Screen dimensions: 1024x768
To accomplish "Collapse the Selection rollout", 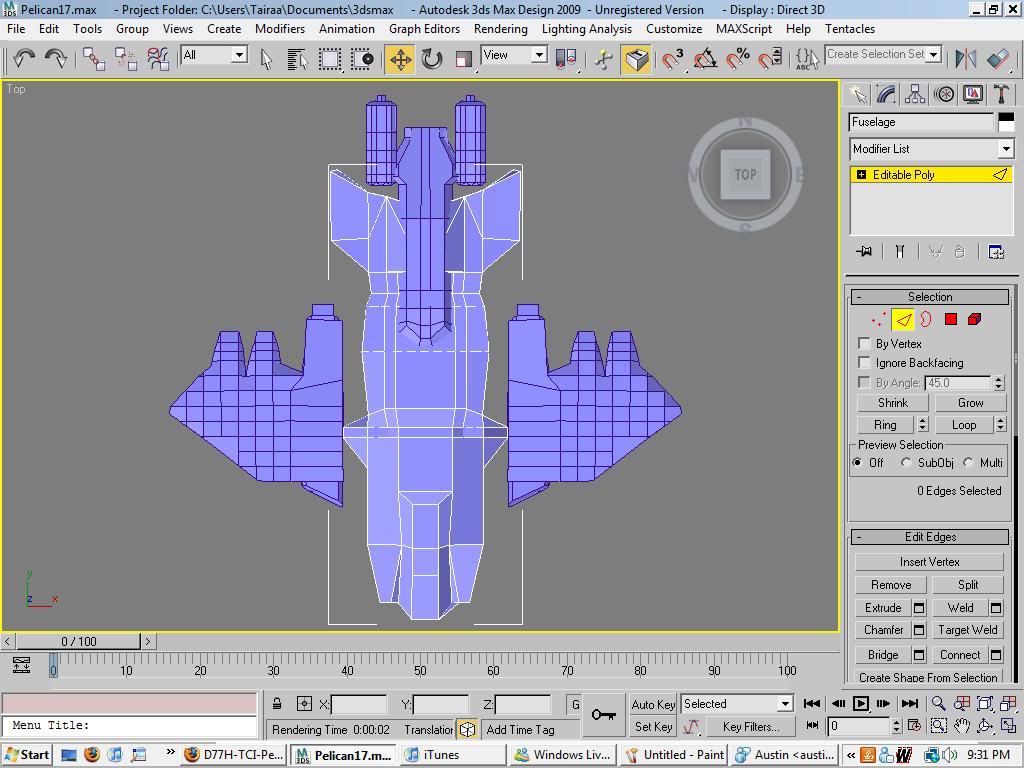I will (x=930, y=297).
